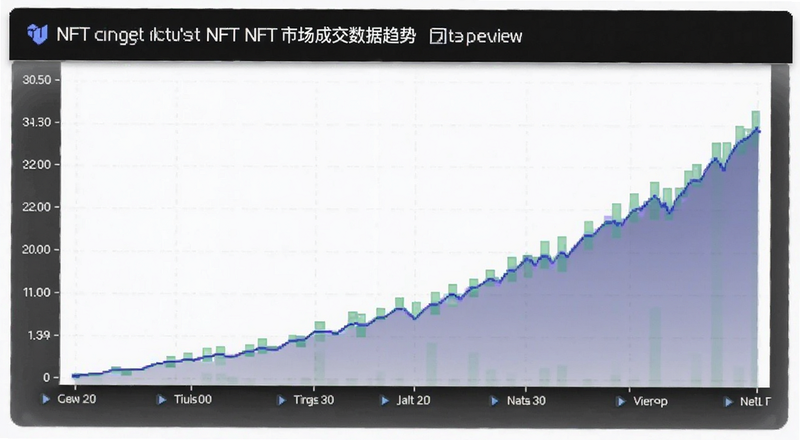Click the 11.00 y-axis value
The image size is (800, 440).
tap(37, 292)
